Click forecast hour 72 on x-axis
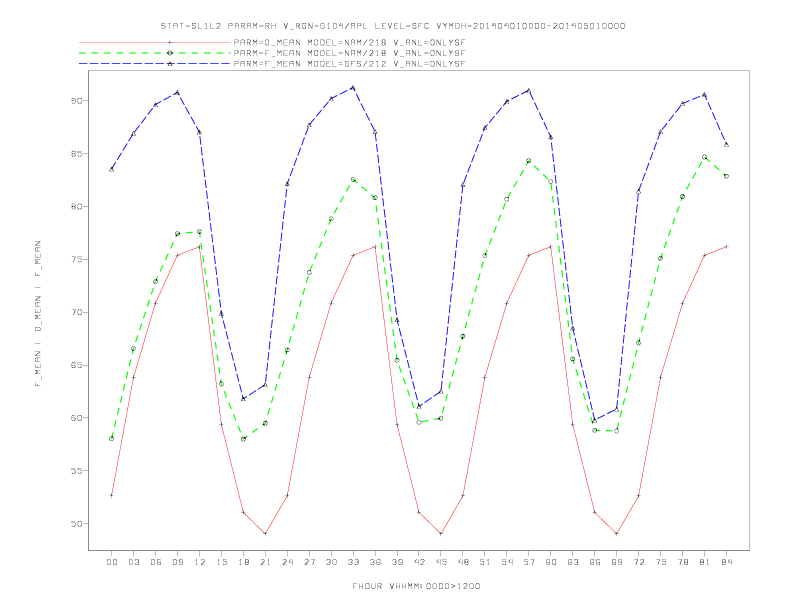Viewport: 792px width, 612px height. click(x=638, y=562)
